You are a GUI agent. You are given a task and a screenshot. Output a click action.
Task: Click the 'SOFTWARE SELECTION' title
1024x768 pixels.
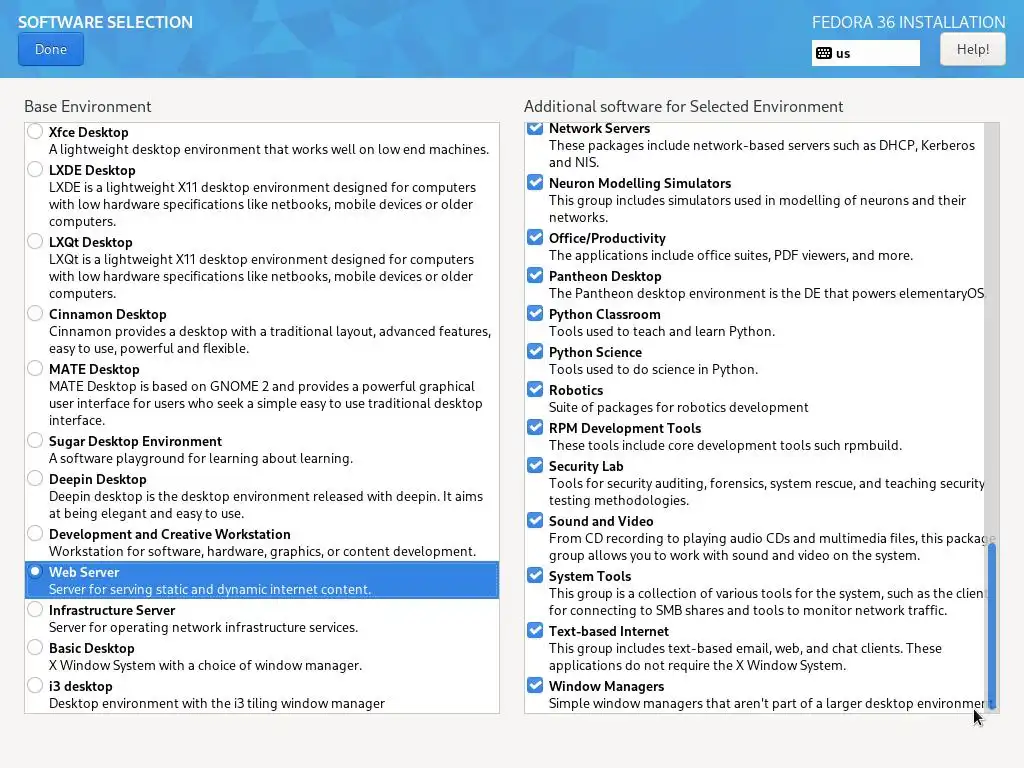[x=105, y=22]
